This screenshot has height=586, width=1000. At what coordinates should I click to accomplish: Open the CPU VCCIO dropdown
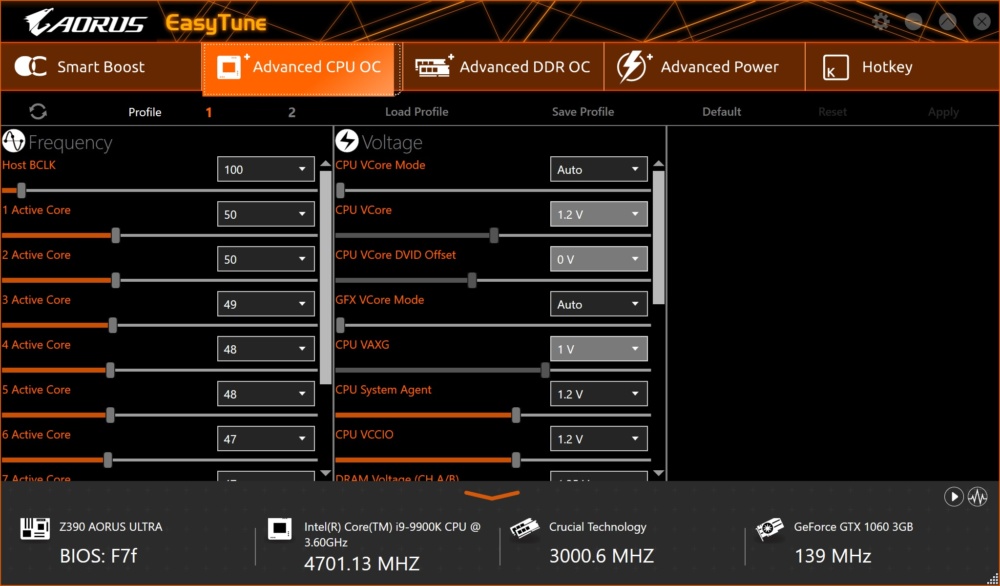pos(599,439)
